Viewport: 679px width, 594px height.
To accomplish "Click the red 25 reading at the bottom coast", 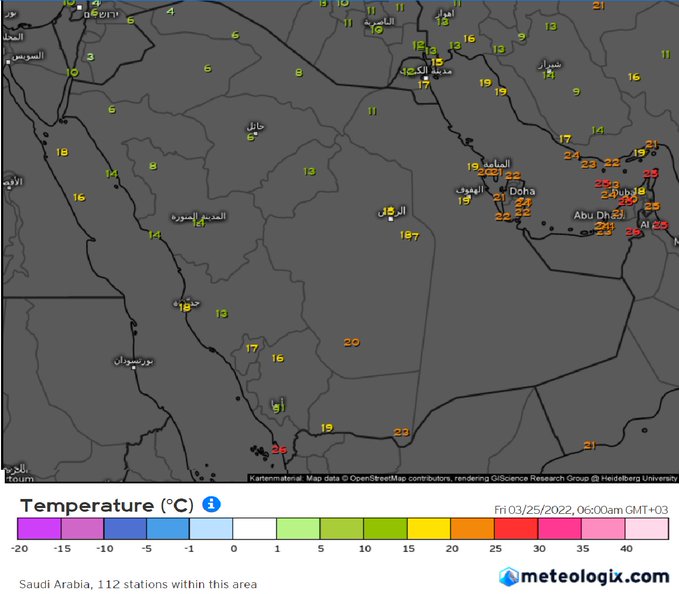I will coord(279,450).
